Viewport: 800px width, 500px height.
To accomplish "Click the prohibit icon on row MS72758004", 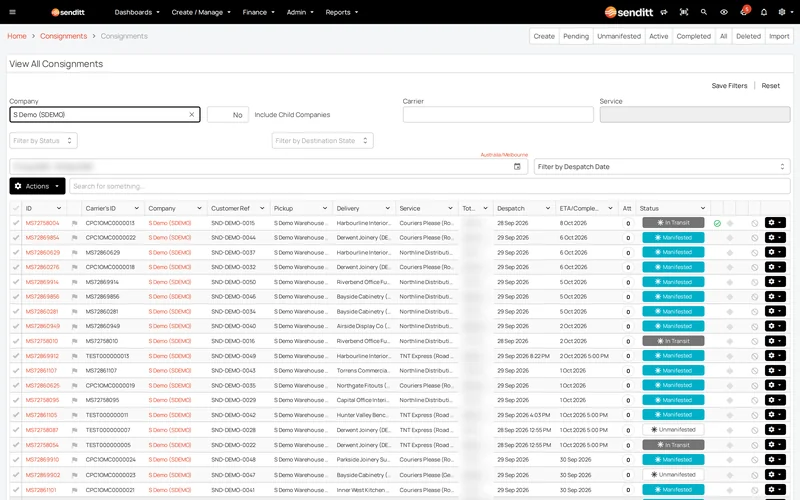I will 755,223.
